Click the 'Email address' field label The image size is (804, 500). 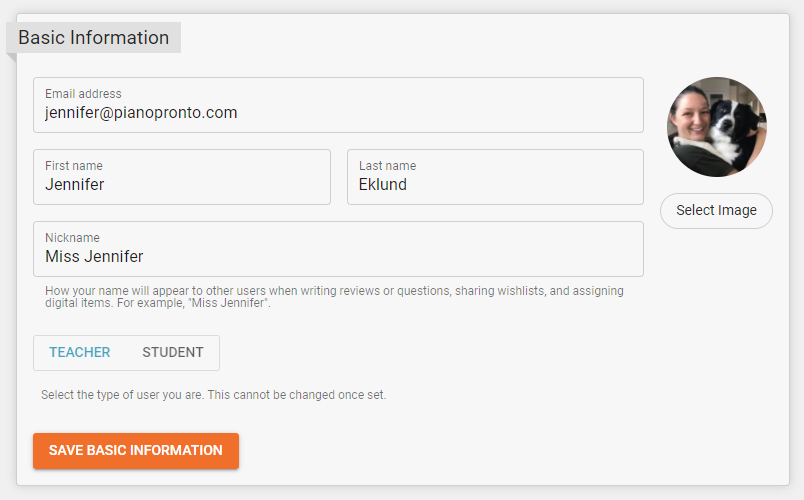coord(83,94)
